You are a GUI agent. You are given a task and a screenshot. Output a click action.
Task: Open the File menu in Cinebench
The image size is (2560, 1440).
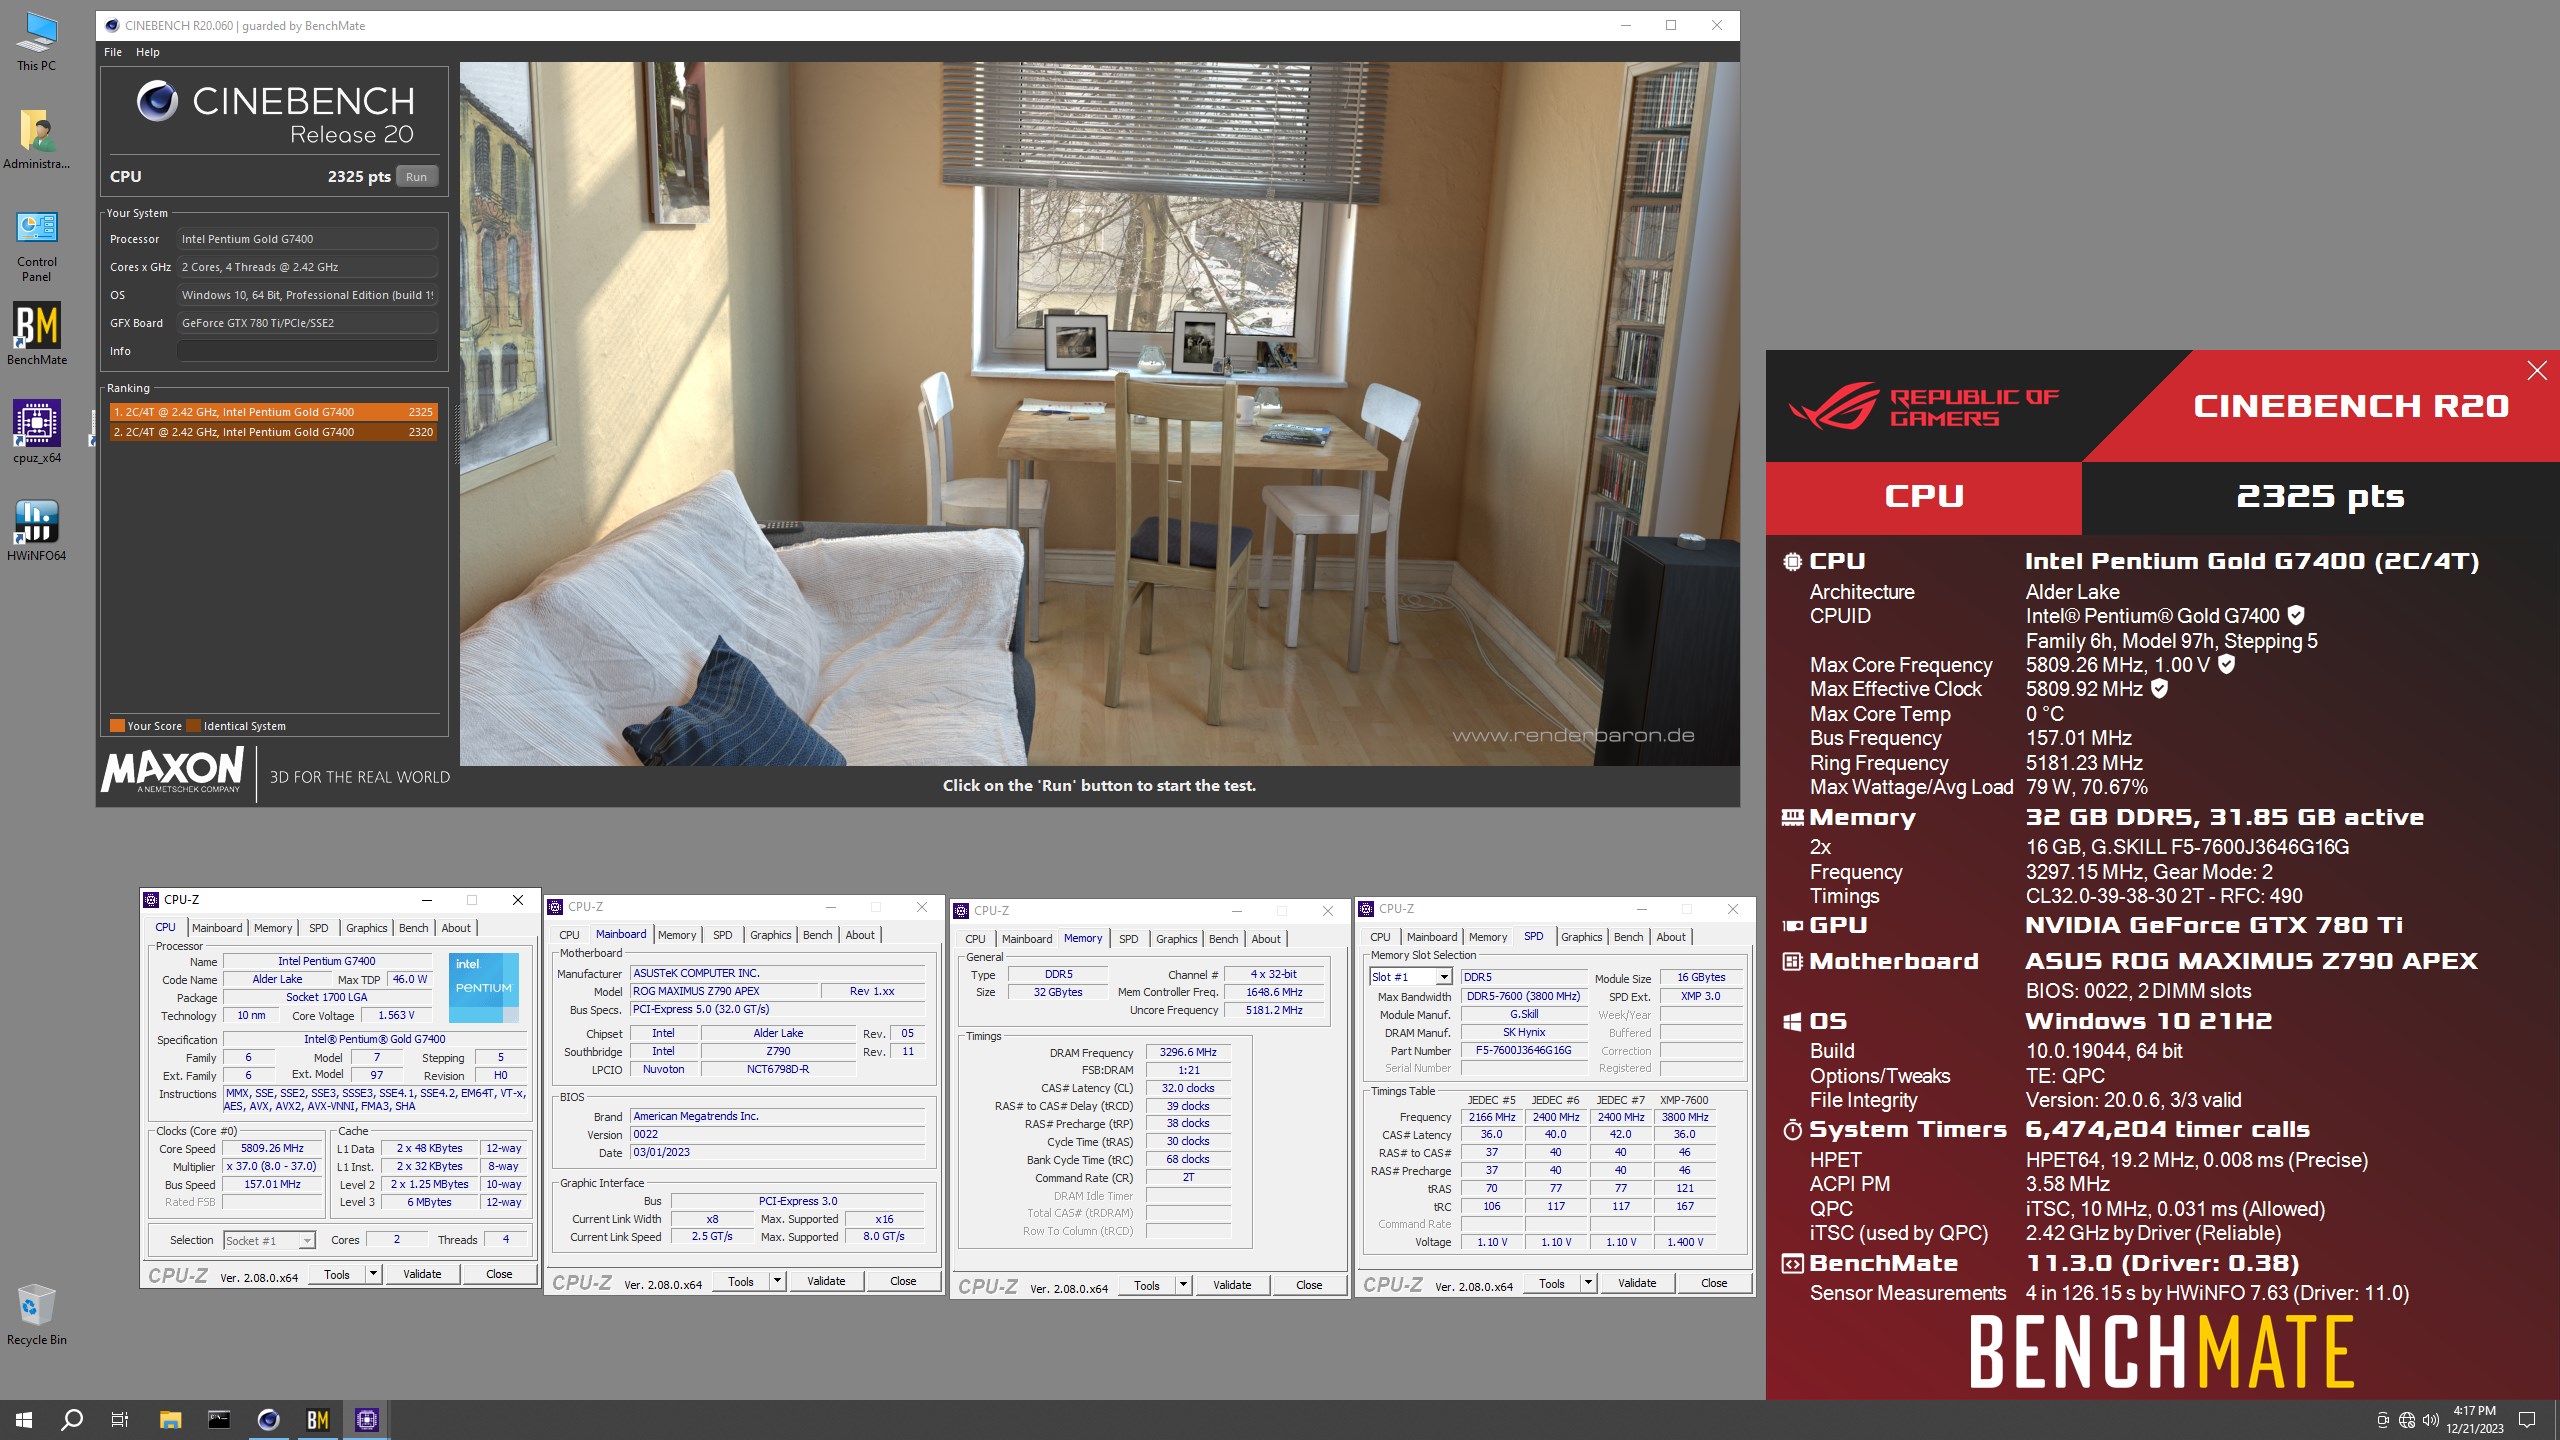(113, 52)
